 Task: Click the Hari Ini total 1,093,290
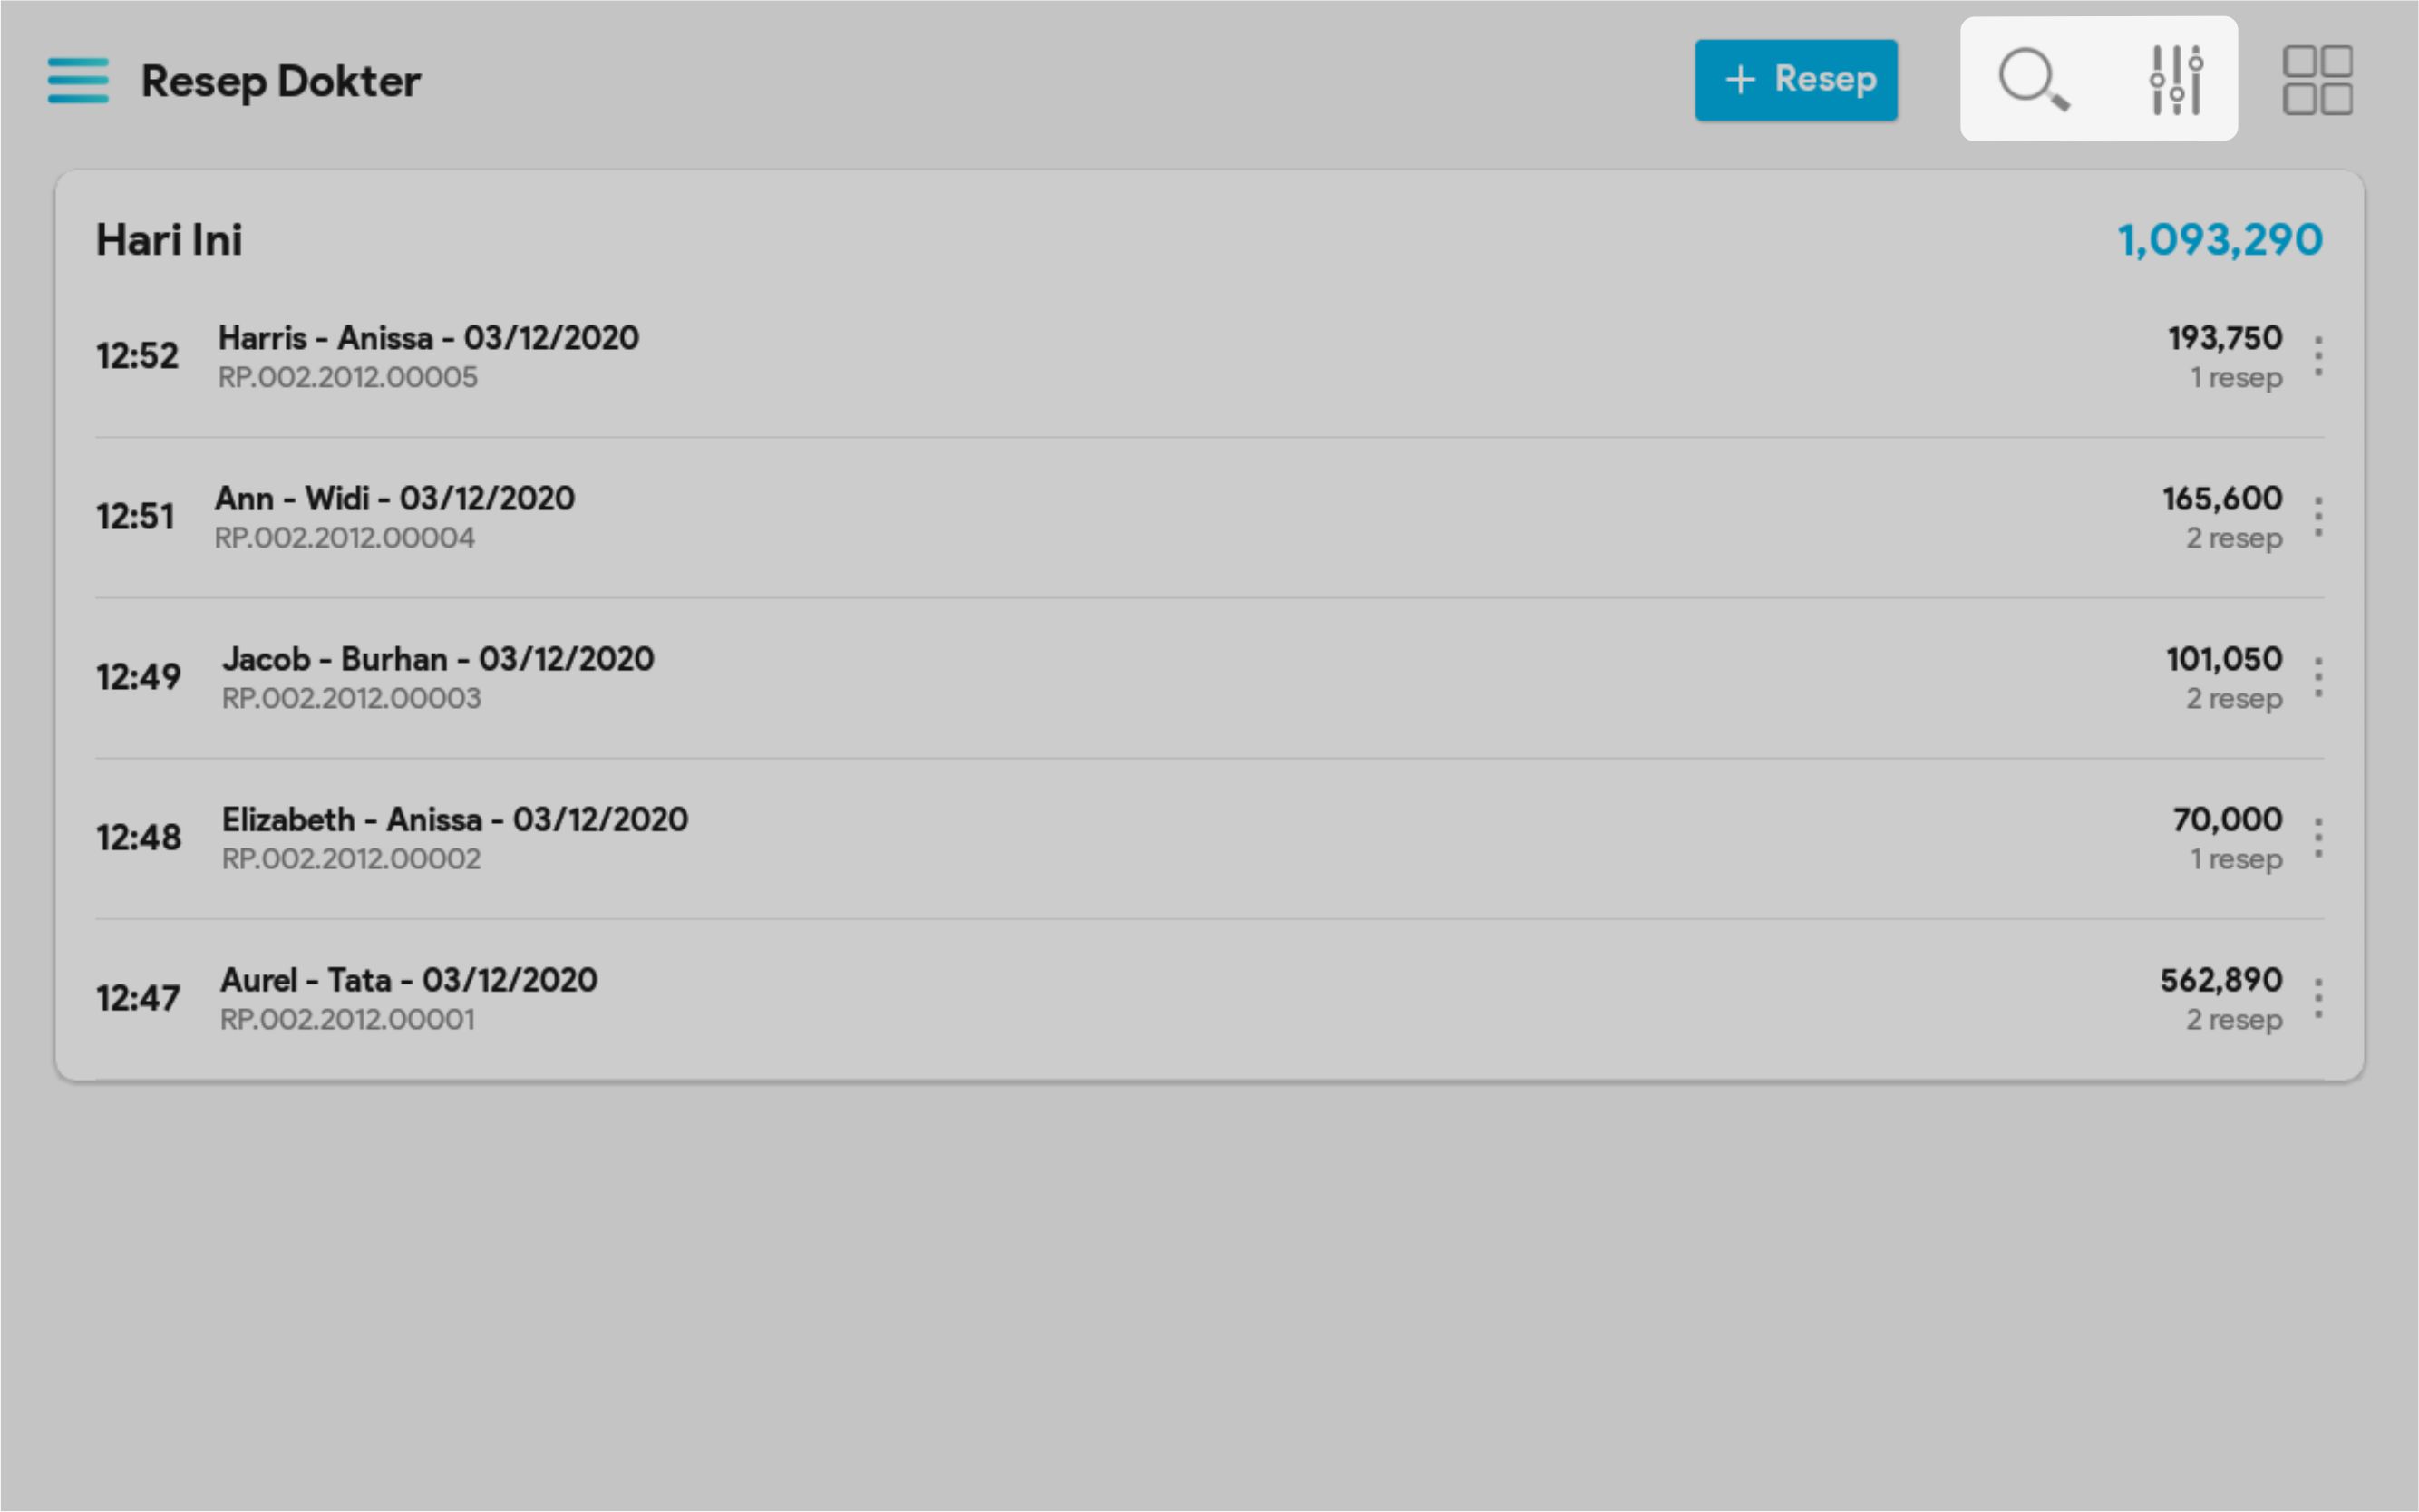(x=2219, y=240)
